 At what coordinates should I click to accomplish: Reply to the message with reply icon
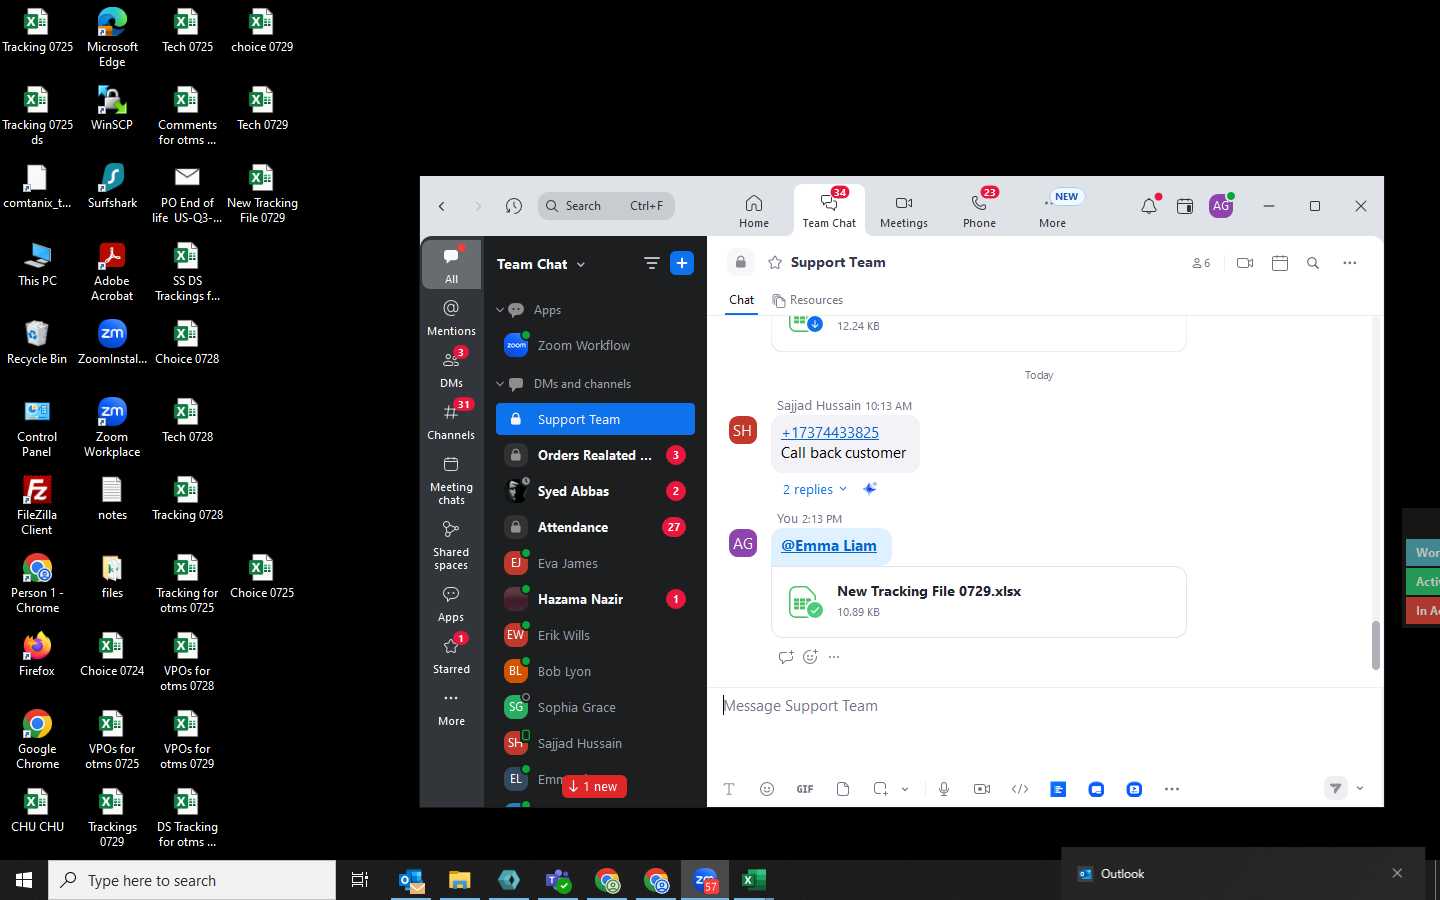786,657
